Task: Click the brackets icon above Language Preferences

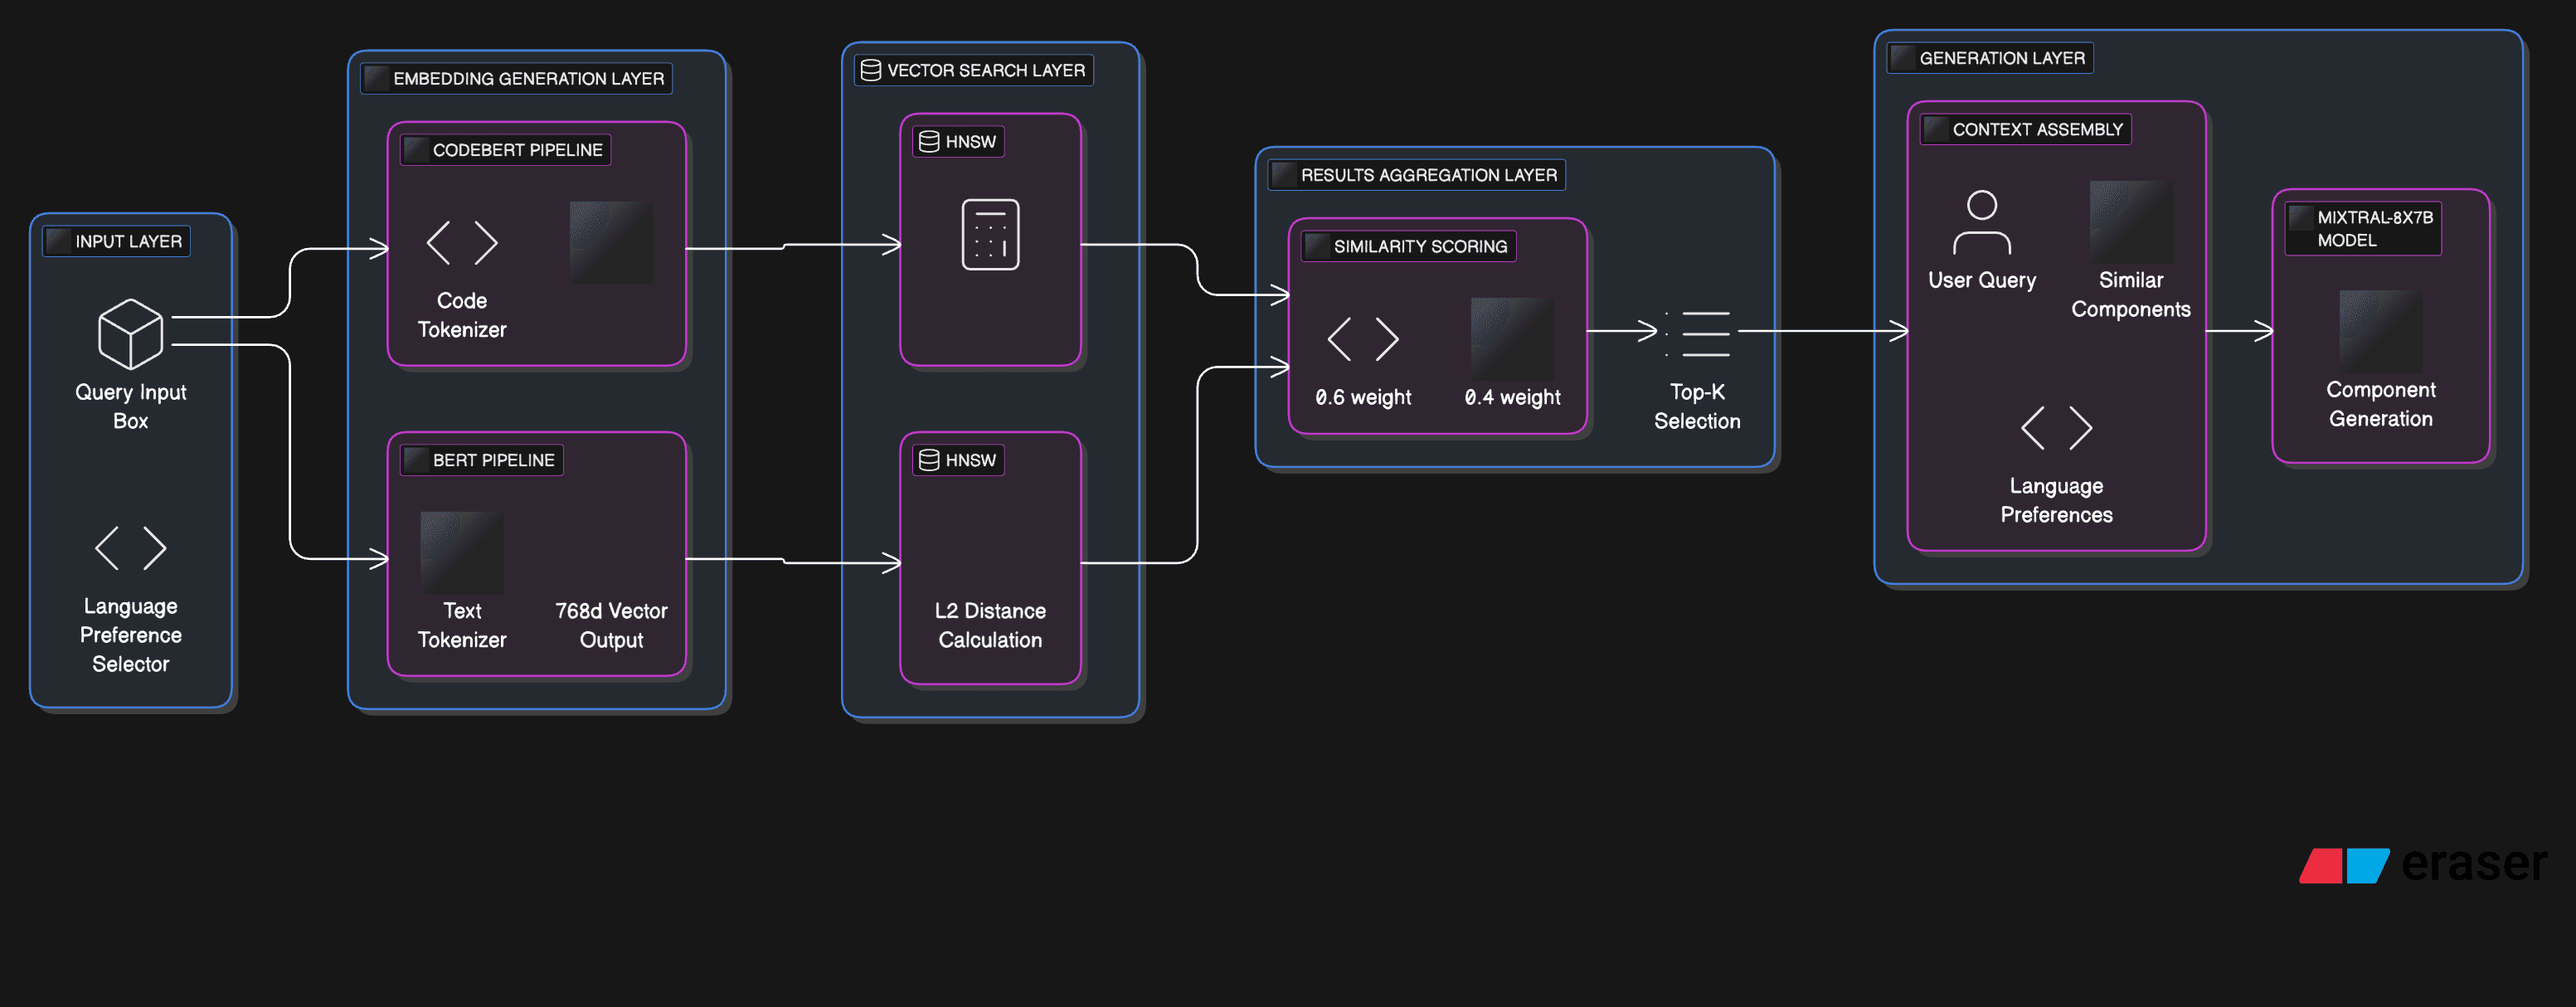Action: pos(2056,427)
